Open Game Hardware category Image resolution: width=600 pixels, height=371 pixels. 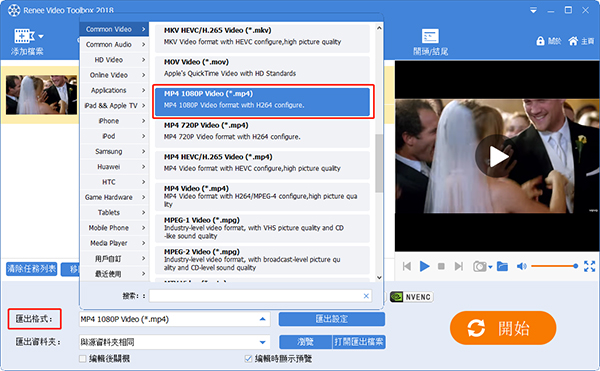[x=114, y=197]
